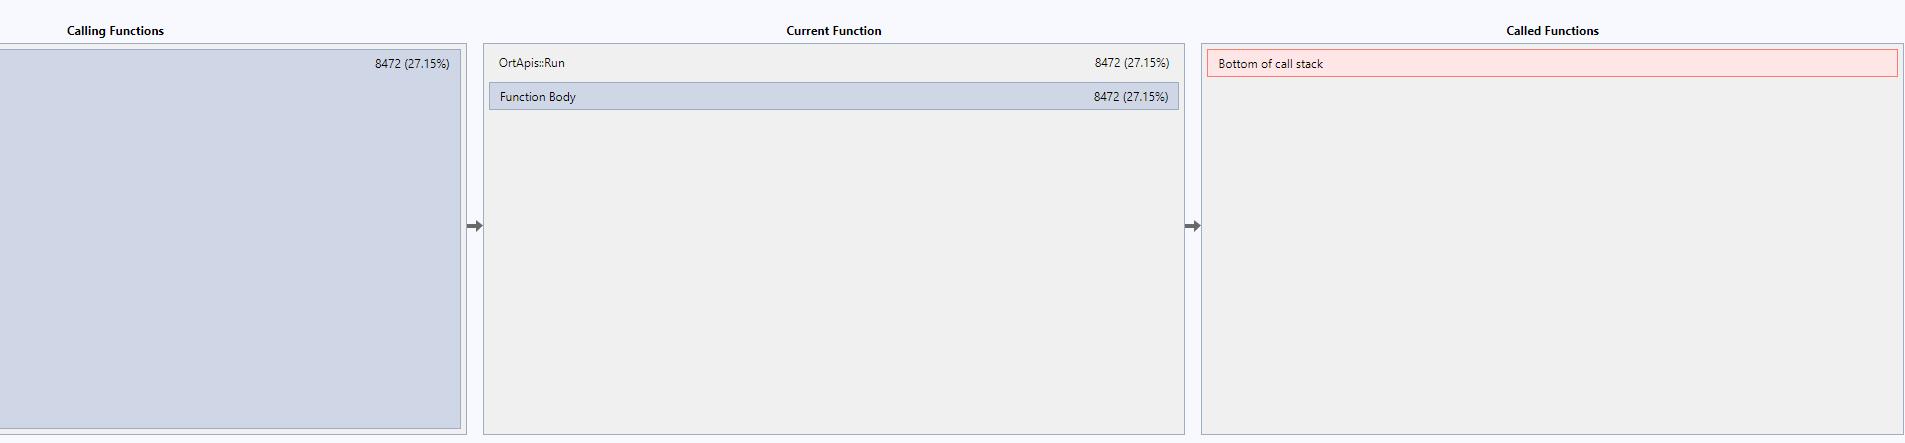The width and height of the screenshot is (1905, 443).
Task: Click the middle of the Function Body bar
Action: pos(834,96)
